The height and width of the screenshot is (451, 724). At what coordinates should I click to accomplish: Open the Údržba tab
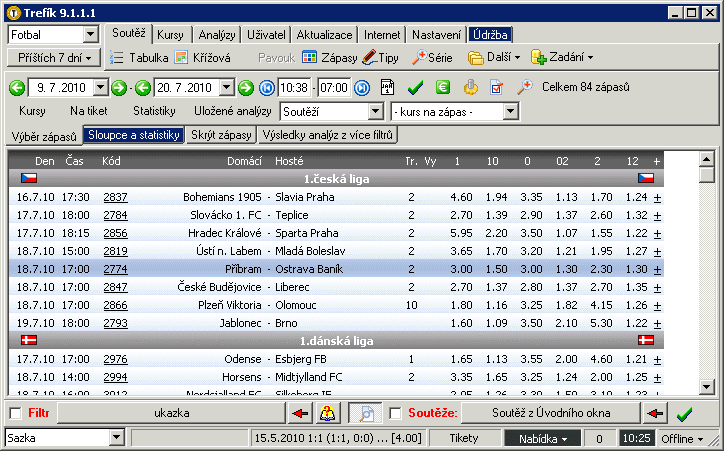pyautogui.click(x=490, y=35)
